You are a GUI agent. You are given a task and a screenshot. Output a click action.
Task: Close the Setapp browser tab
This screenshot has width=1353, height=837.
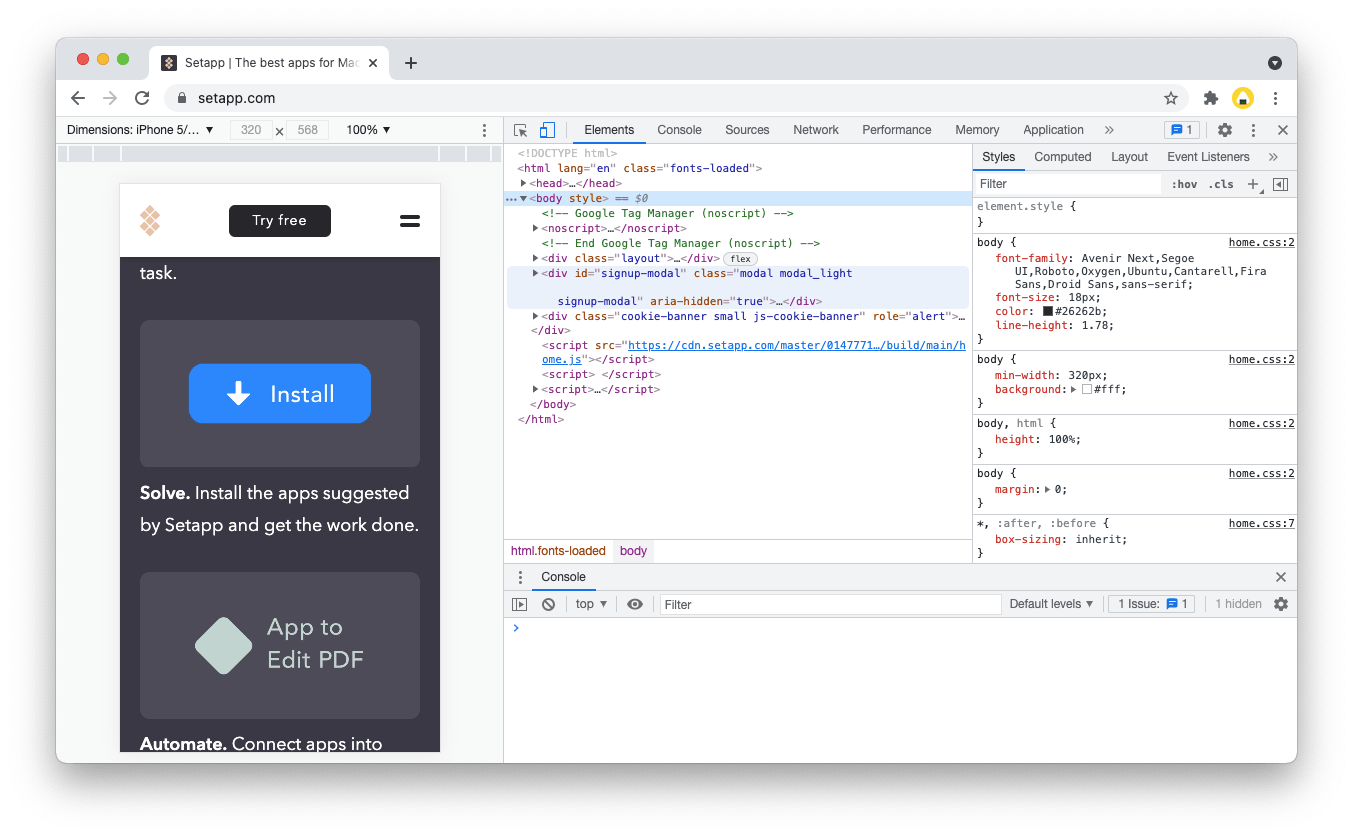(x=373, y=63)
